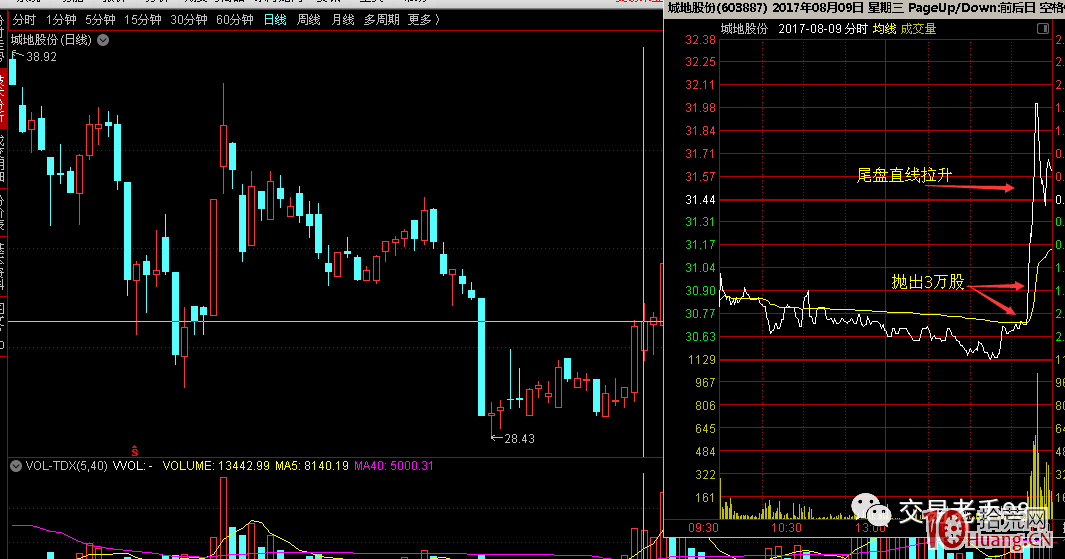Click the MA40: 5000.31 value
Viewport: 1065px width, 559px height.
[x=394, y=466]
